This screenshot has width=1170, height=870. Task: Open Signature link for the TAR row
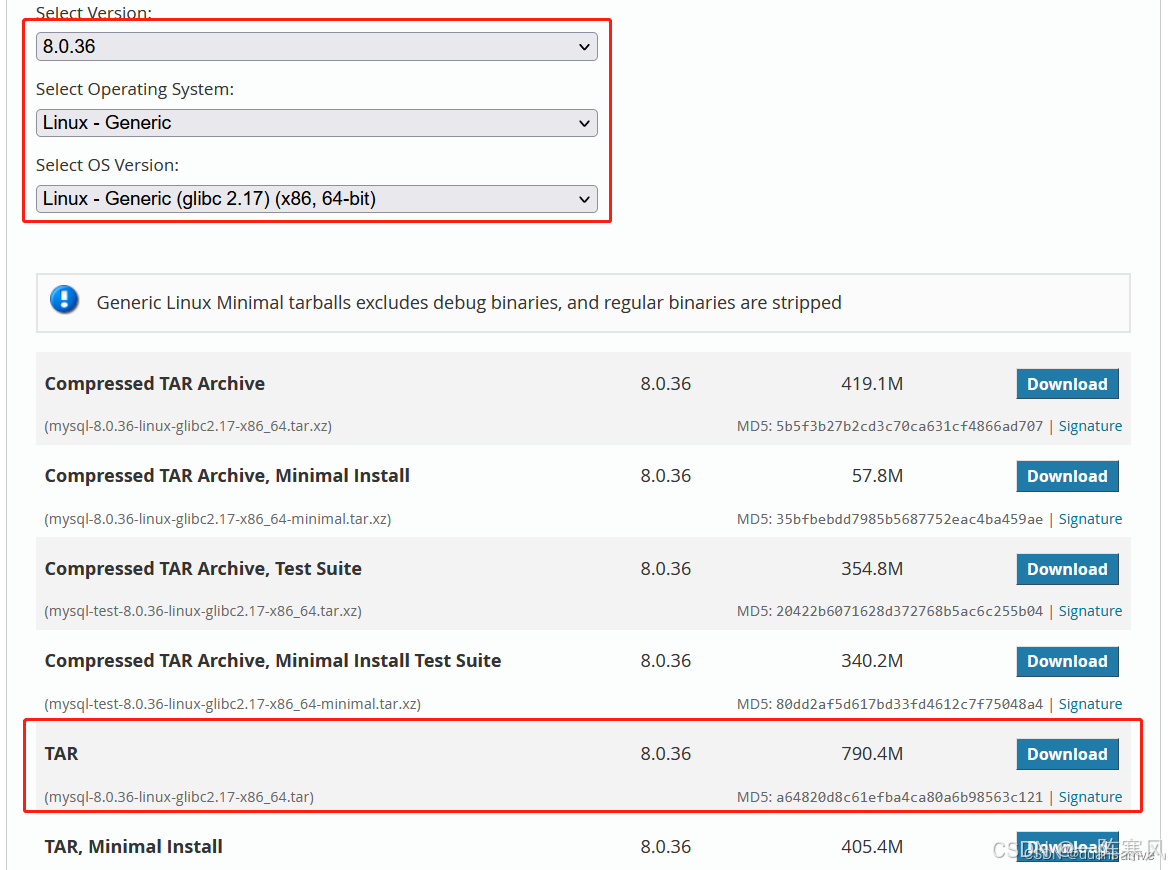1090,797
